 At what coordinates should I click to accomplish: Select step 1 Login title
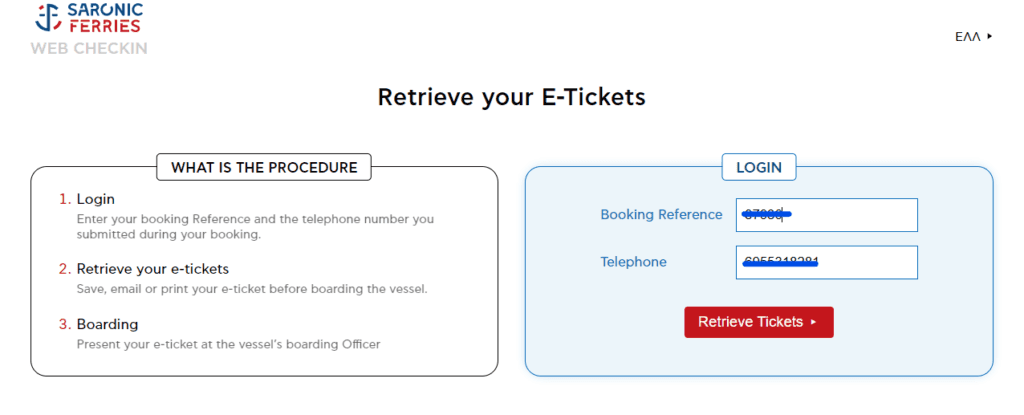click(96, 199)
